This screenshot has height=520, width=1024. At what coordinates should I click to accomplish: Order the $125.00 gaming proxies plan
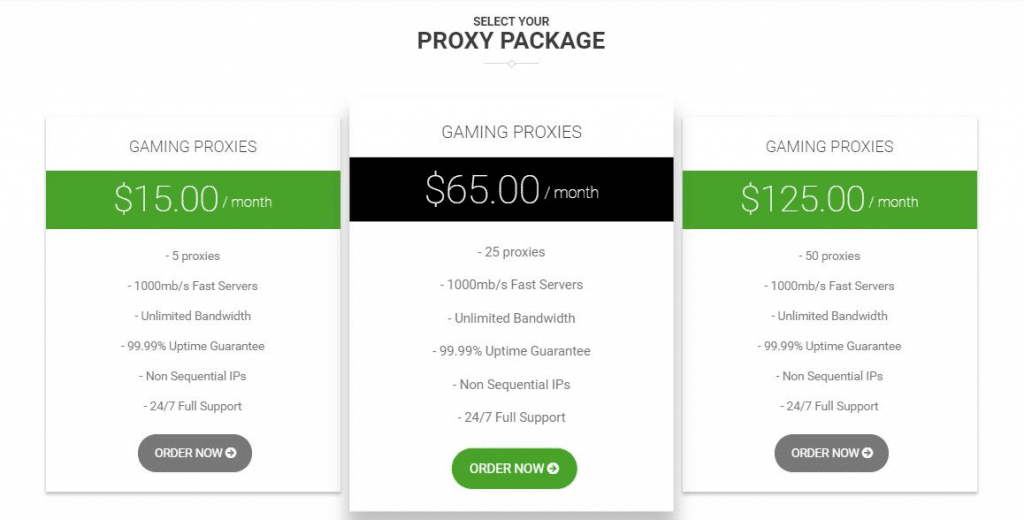(x=831, y=453)
